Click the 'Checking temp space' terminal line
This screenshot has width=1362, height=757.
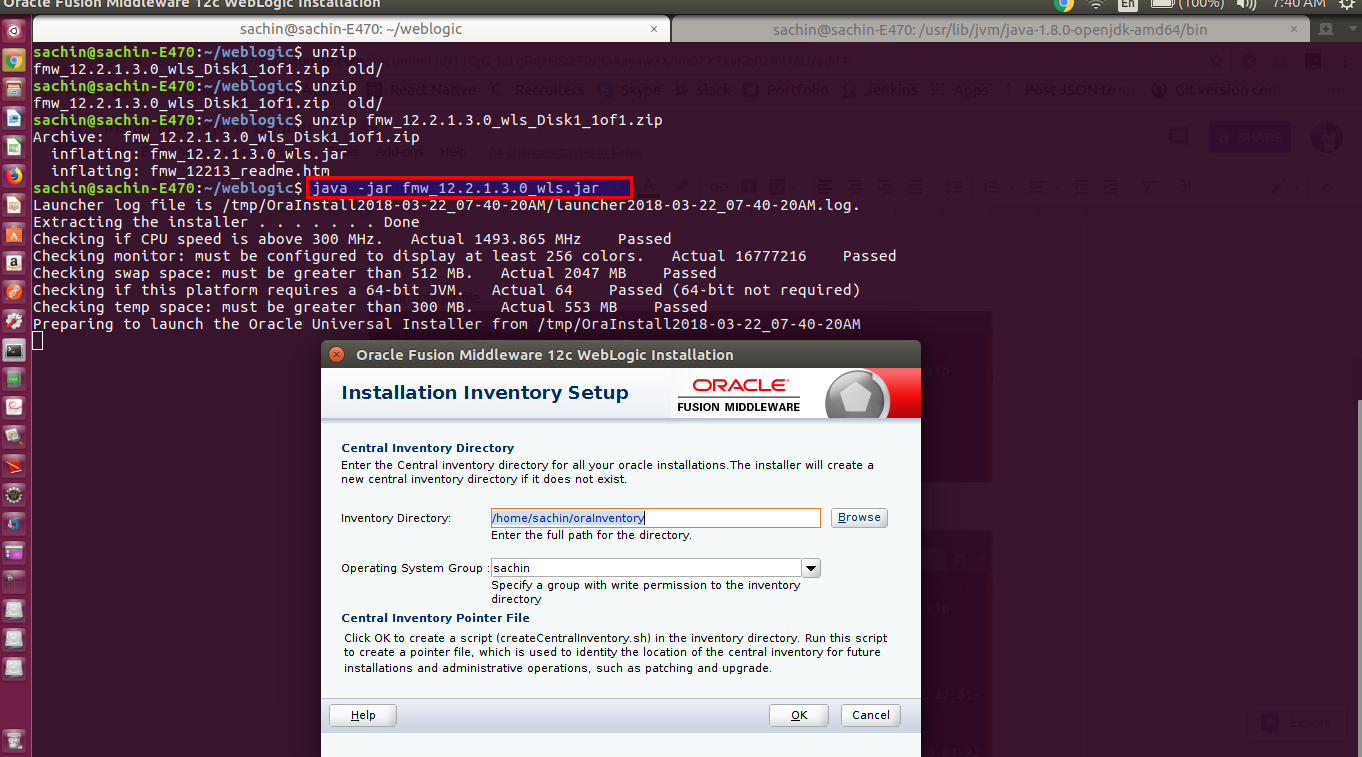tap(370, 307)
